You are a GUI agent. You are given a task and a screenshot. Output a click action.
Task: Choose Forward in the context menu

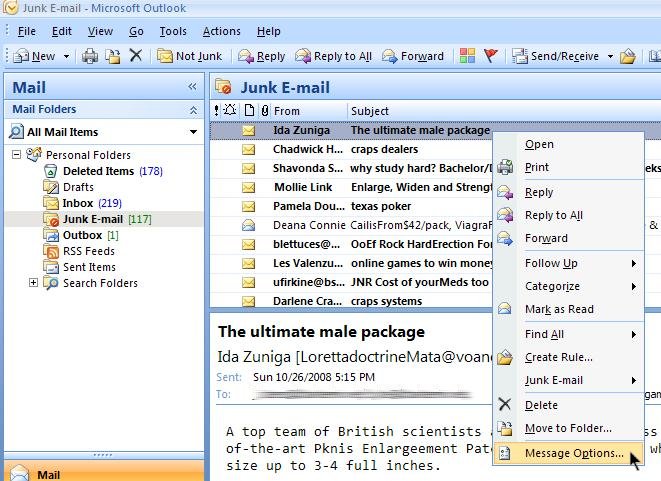click(569, 239)
